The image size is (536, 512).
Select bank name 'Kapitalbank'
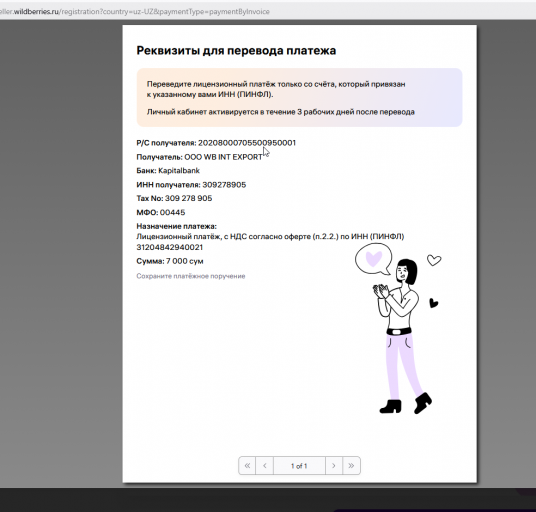coord(179,171)
